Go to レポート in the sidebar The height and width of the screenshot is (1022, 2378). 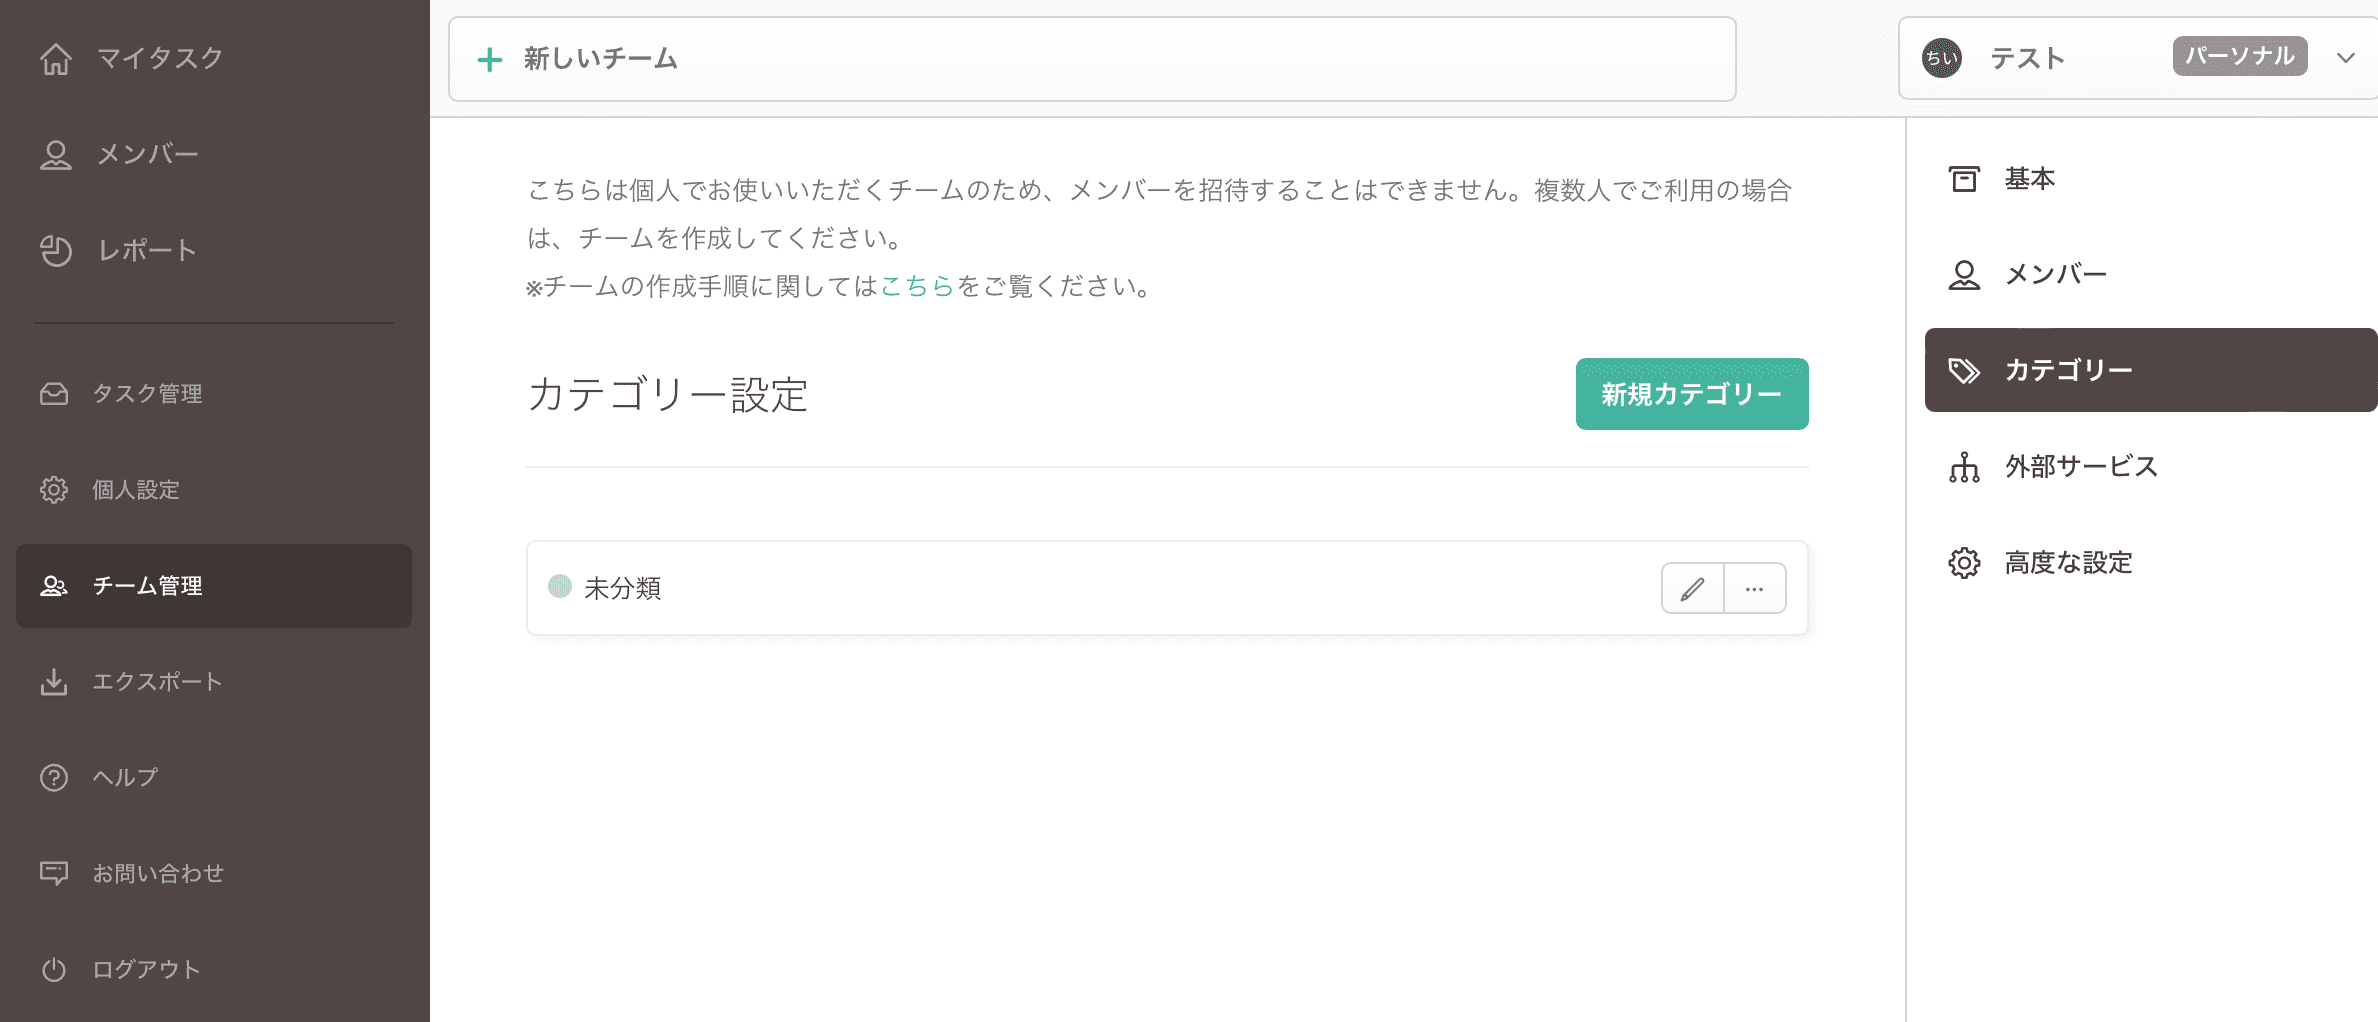[214, 251]
